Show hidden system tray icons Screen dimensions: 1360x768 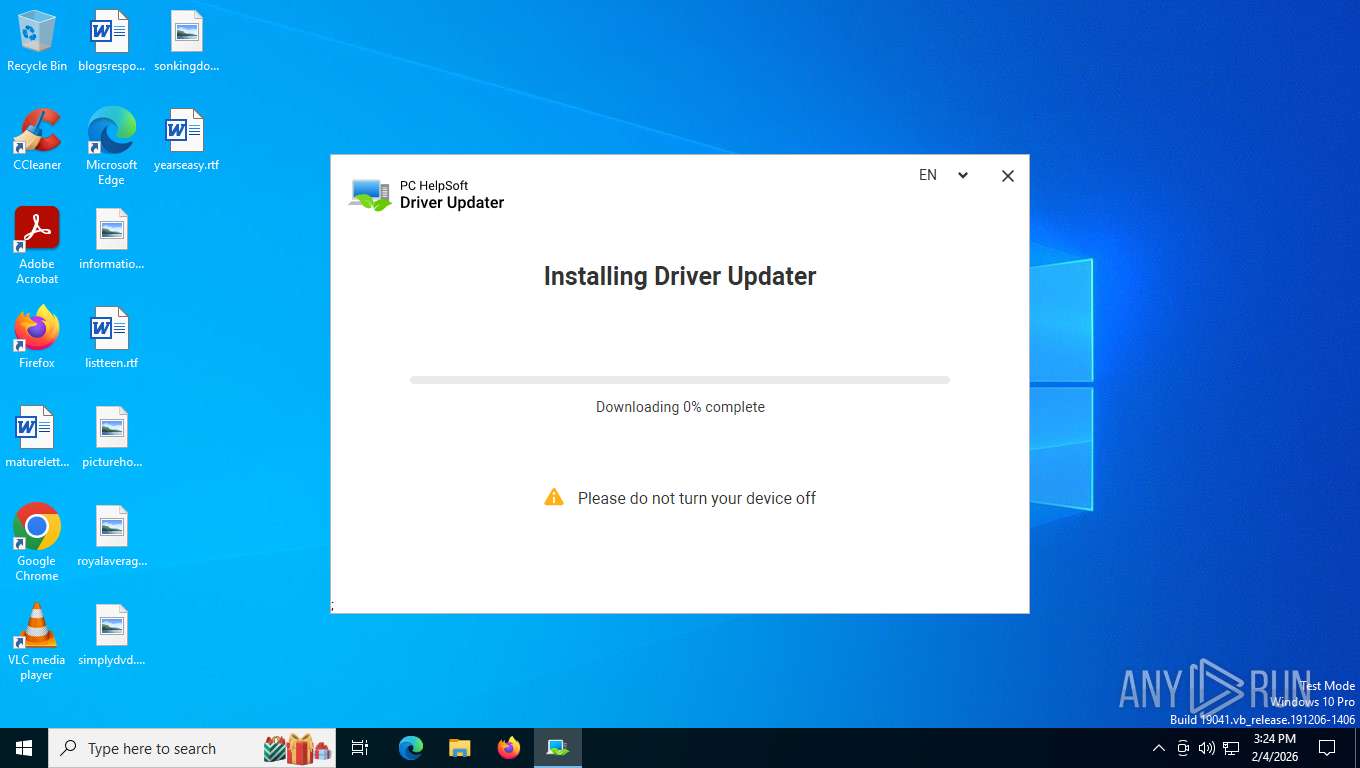[1159, 748]
